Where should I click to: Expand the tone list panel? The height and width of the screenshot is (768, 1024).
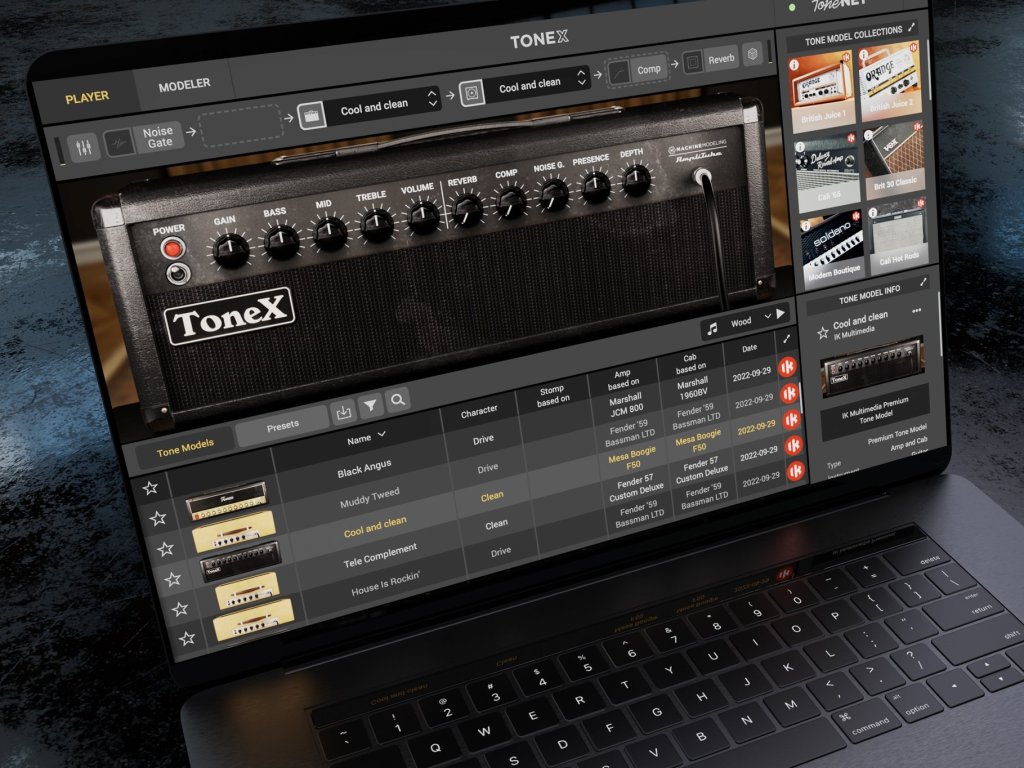[x=786, y=339]
